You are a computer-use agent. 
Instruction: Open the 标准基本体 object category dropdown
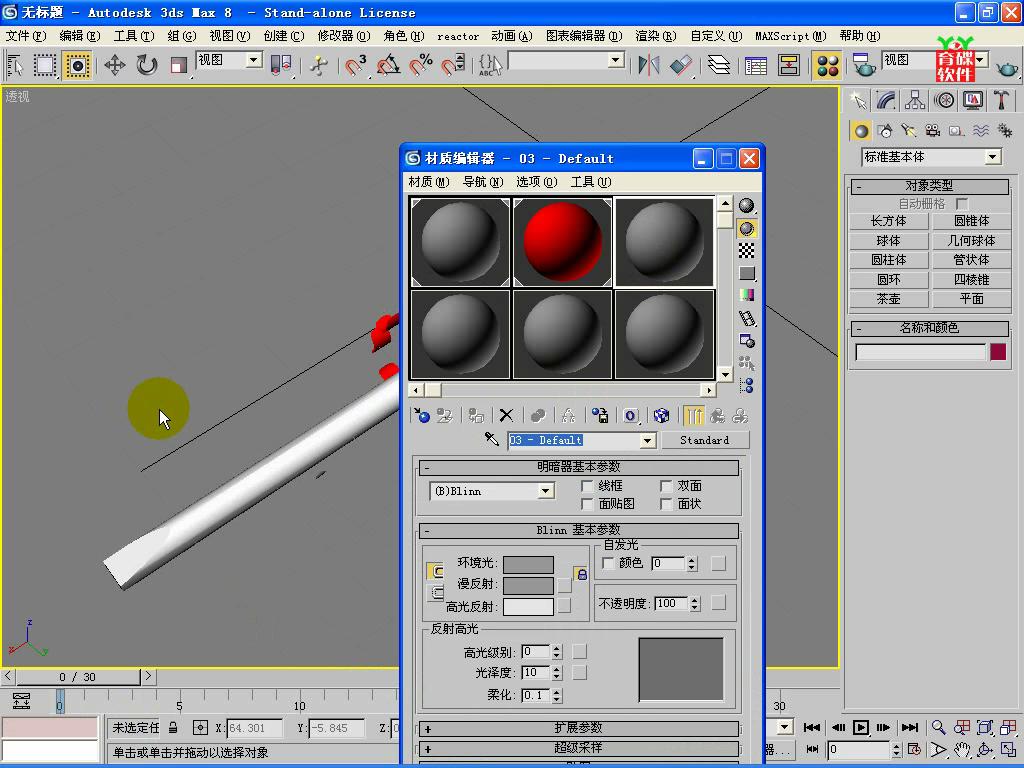(993, 157)
